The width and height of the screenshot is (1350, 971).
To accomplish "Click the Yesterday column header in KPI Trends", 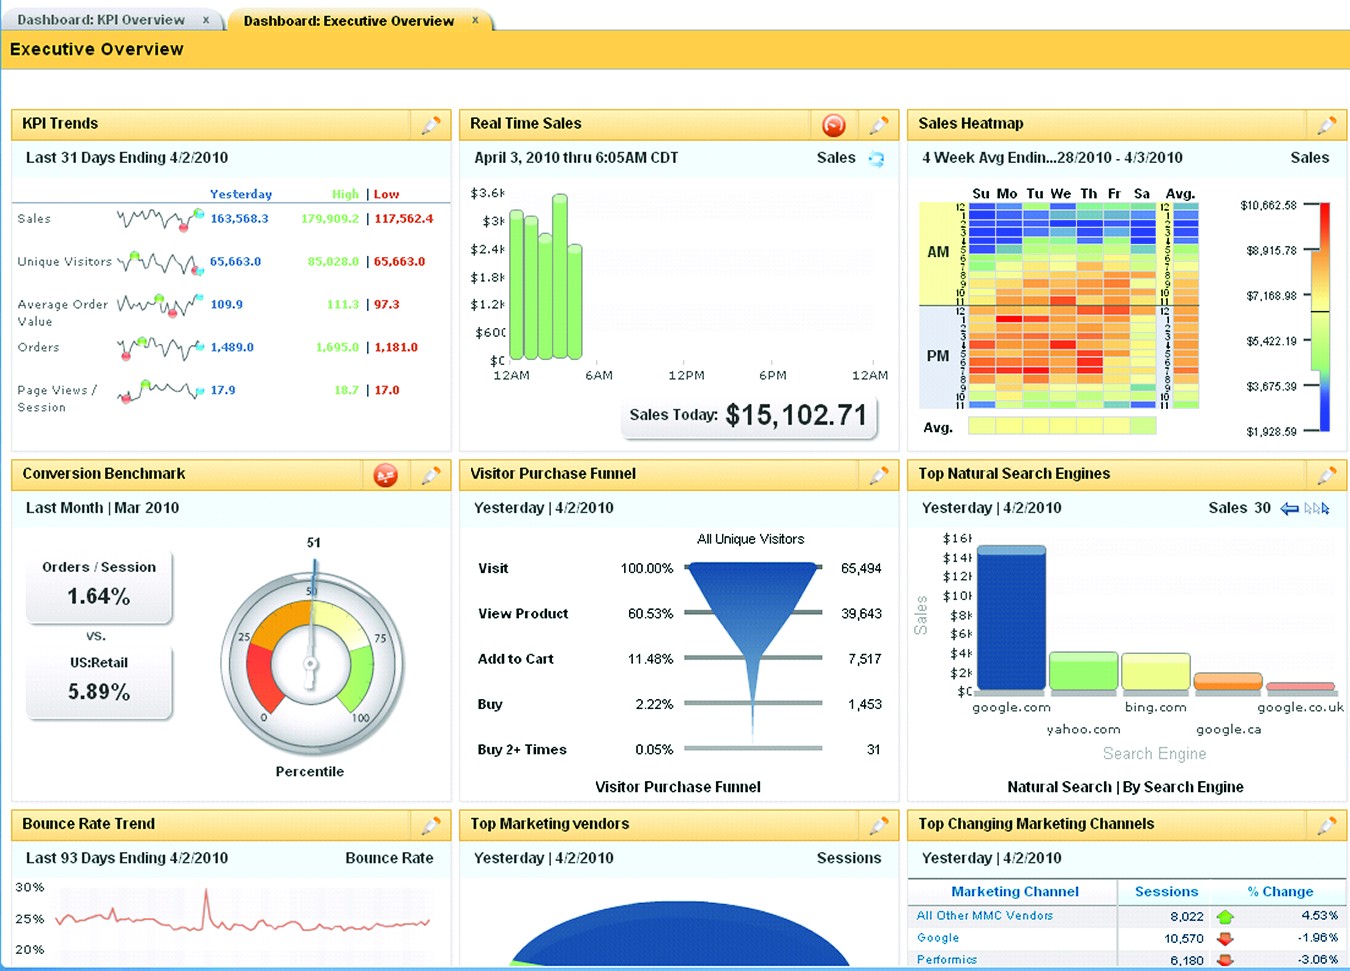I will click(241, 194).
